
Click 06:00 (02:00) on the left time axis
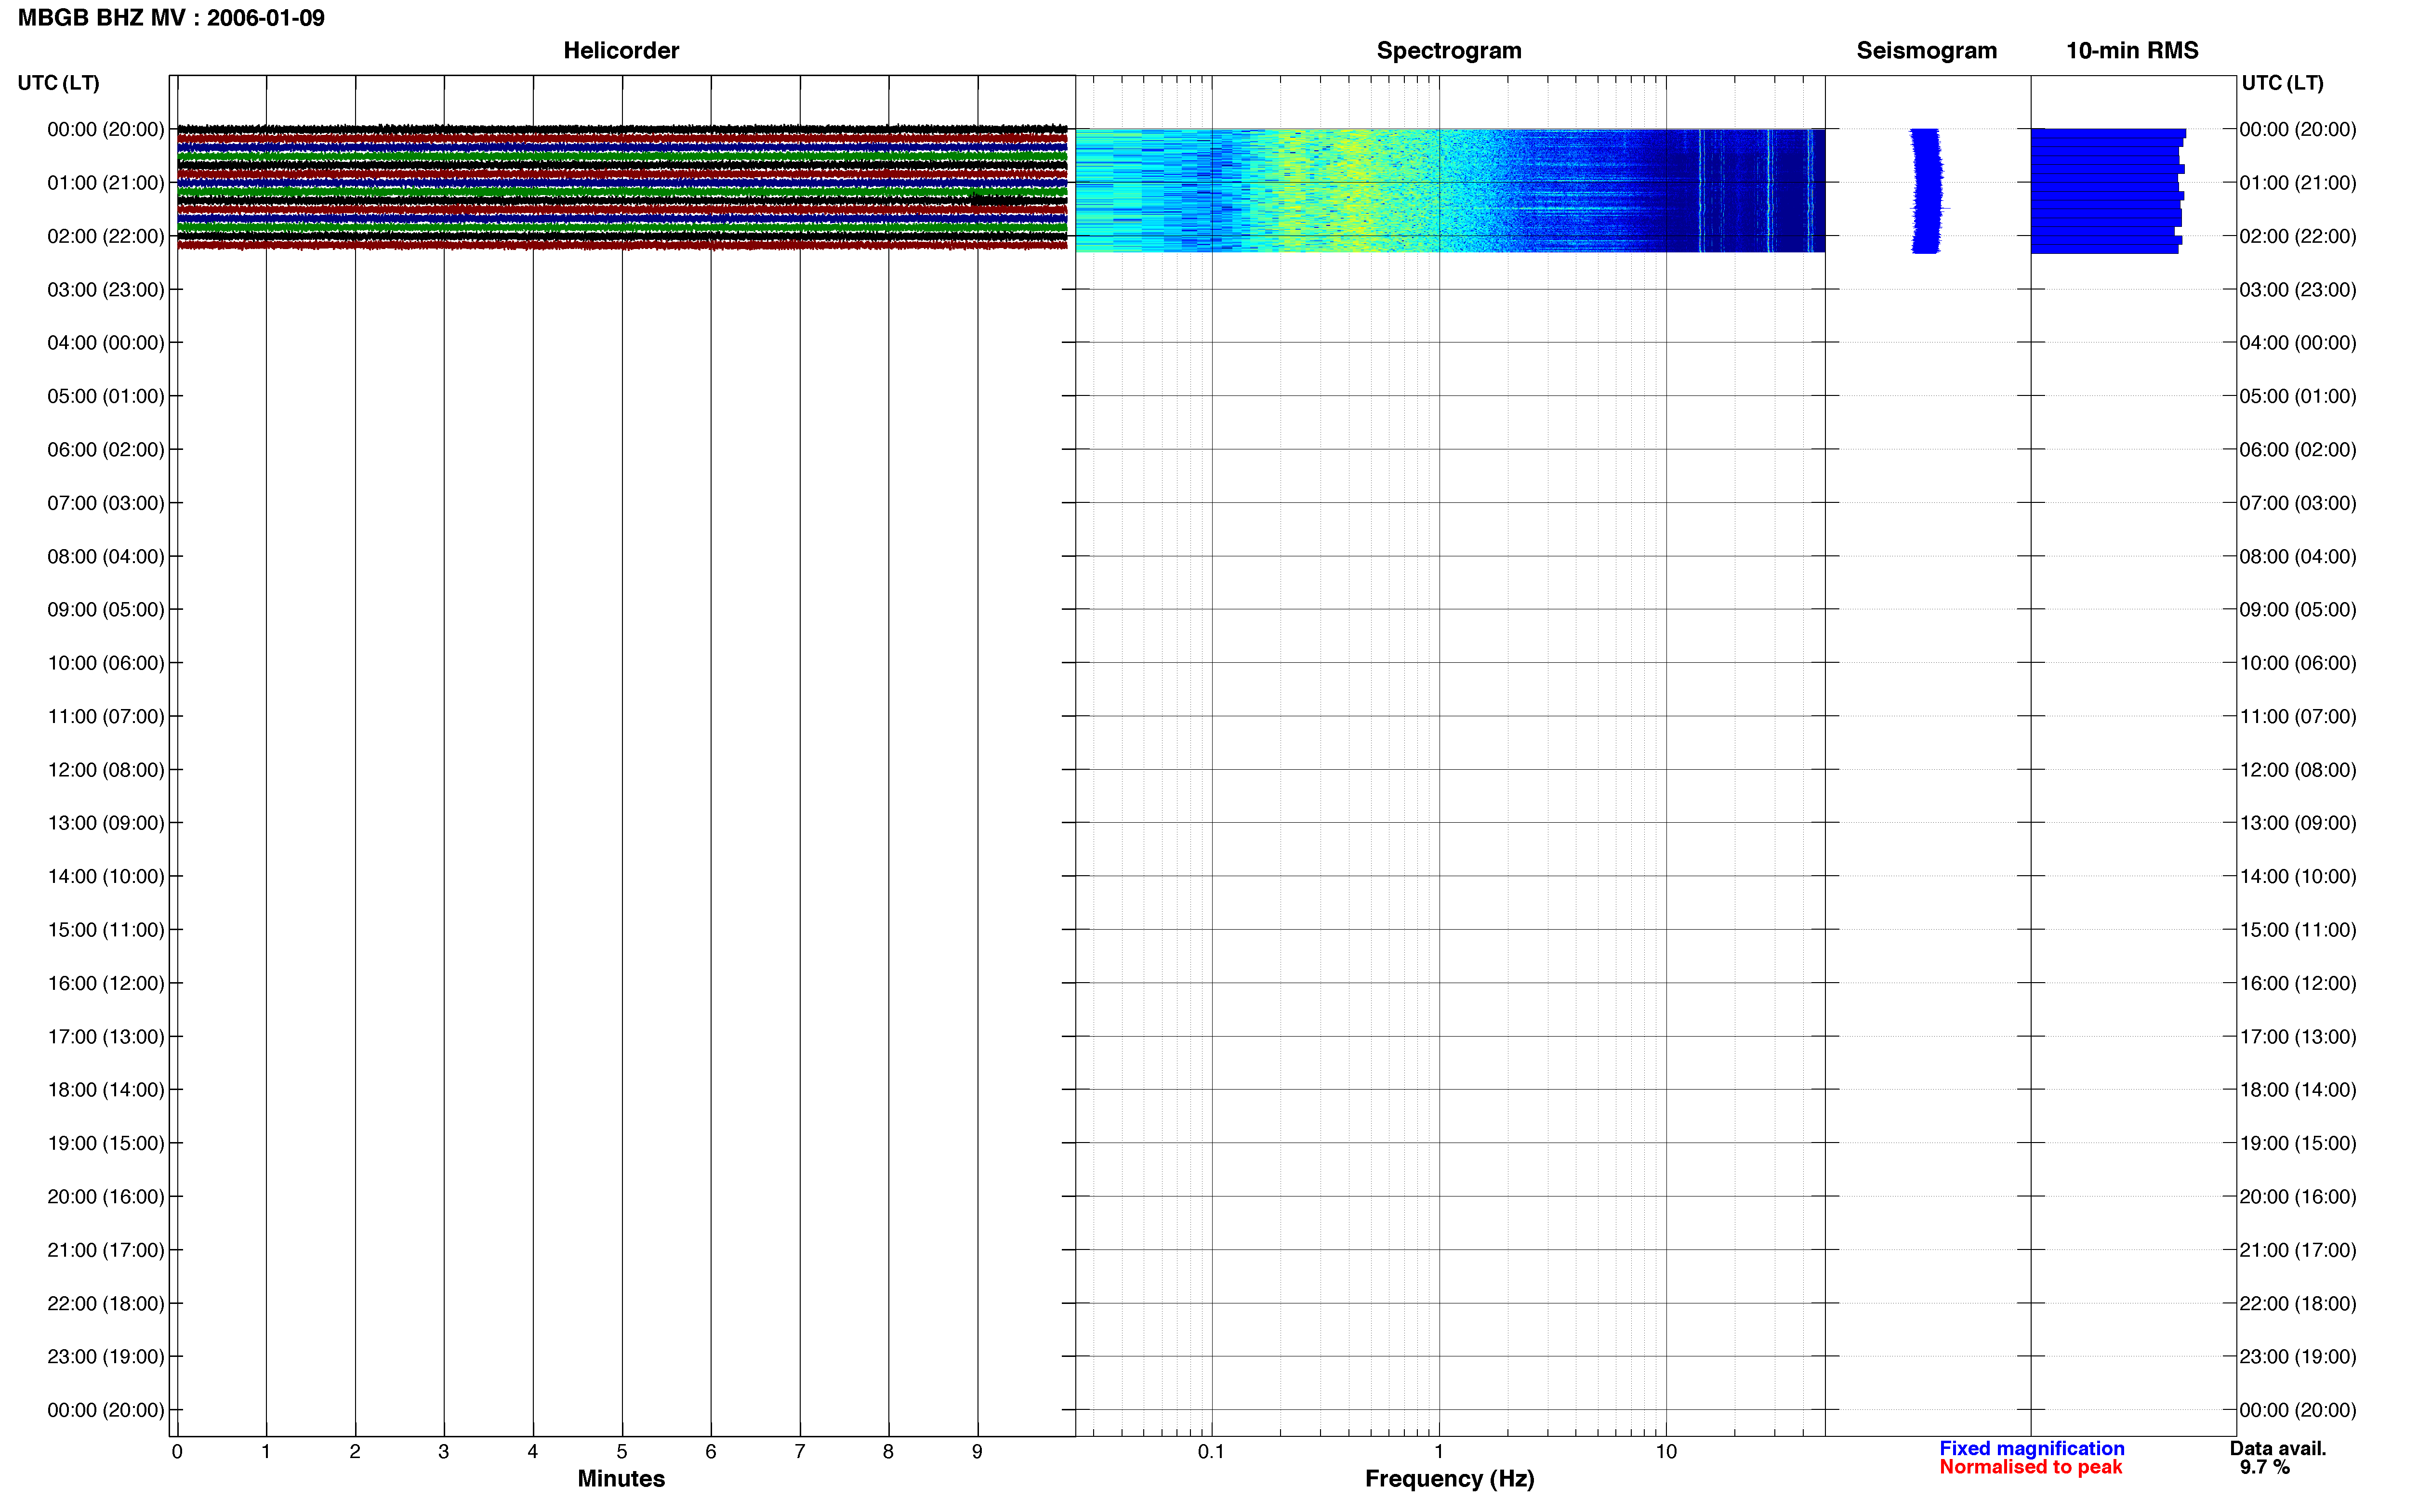pyautogui.click(x=106, y=450)
